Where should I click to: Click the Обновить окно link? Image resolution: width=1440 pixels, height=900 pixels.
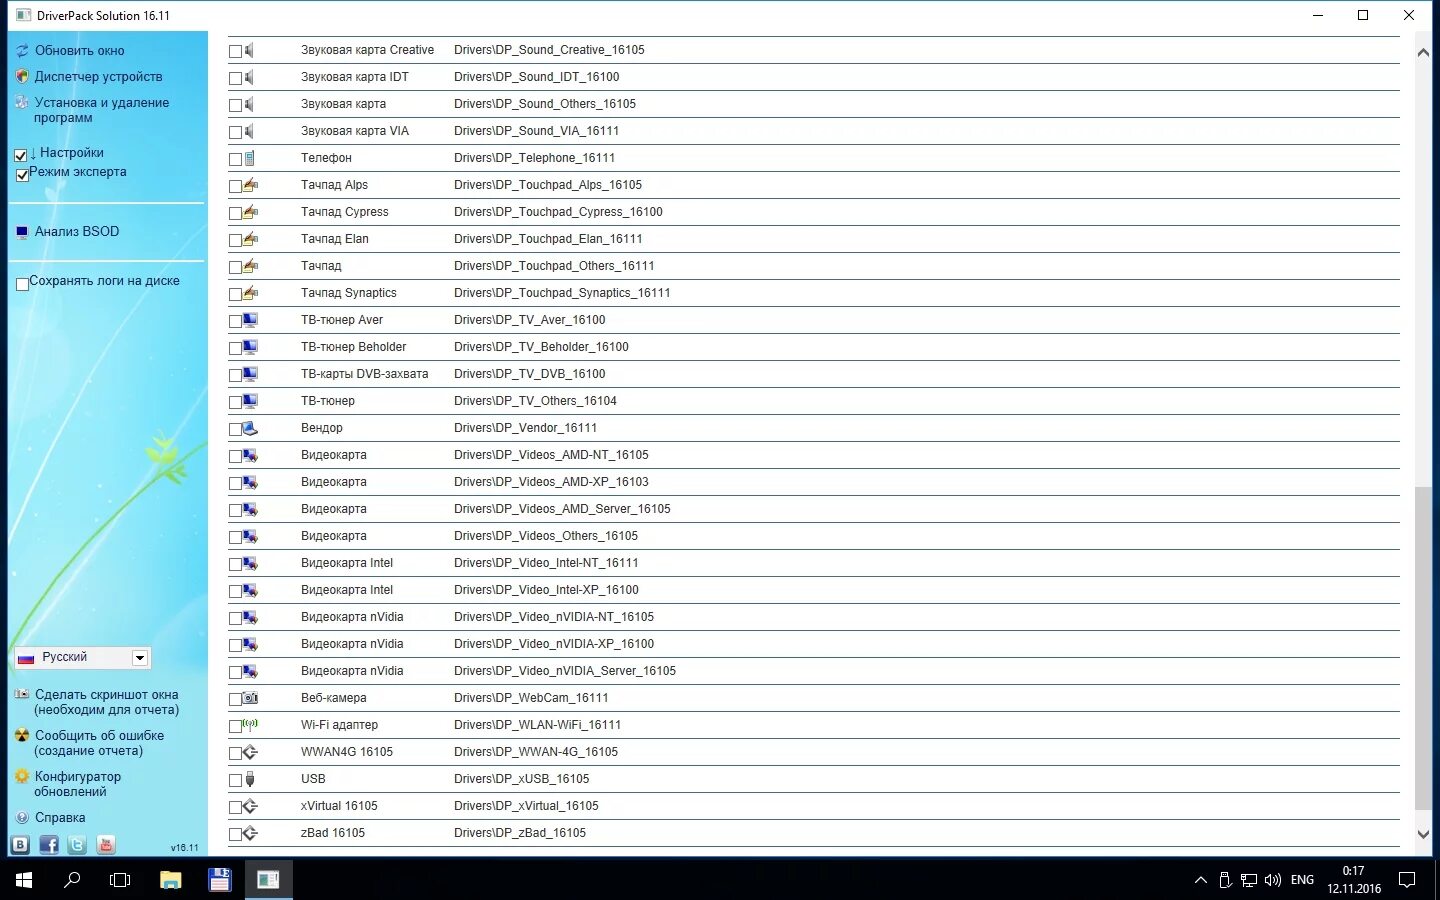[80, 50]
